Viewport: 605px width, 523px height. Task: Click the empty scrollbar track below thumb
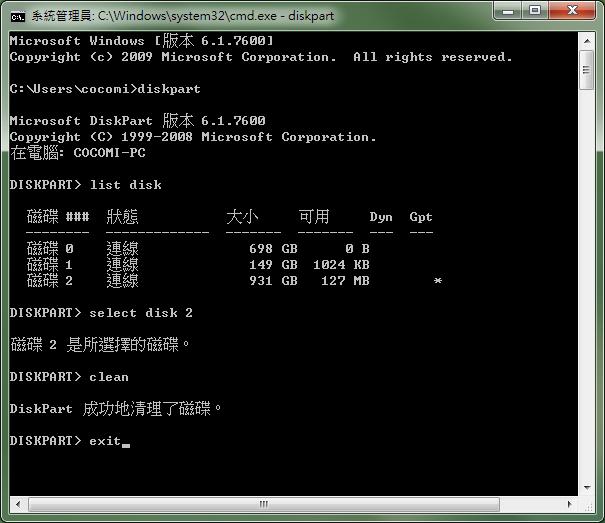[x=587, y=300]
